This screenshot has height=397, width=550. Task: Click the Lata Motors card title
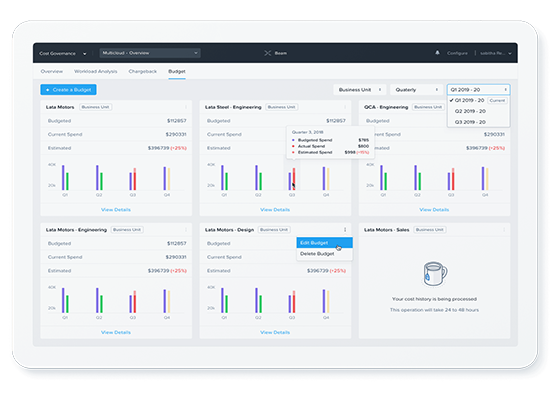pyautogui.click(x=60, y=107)
